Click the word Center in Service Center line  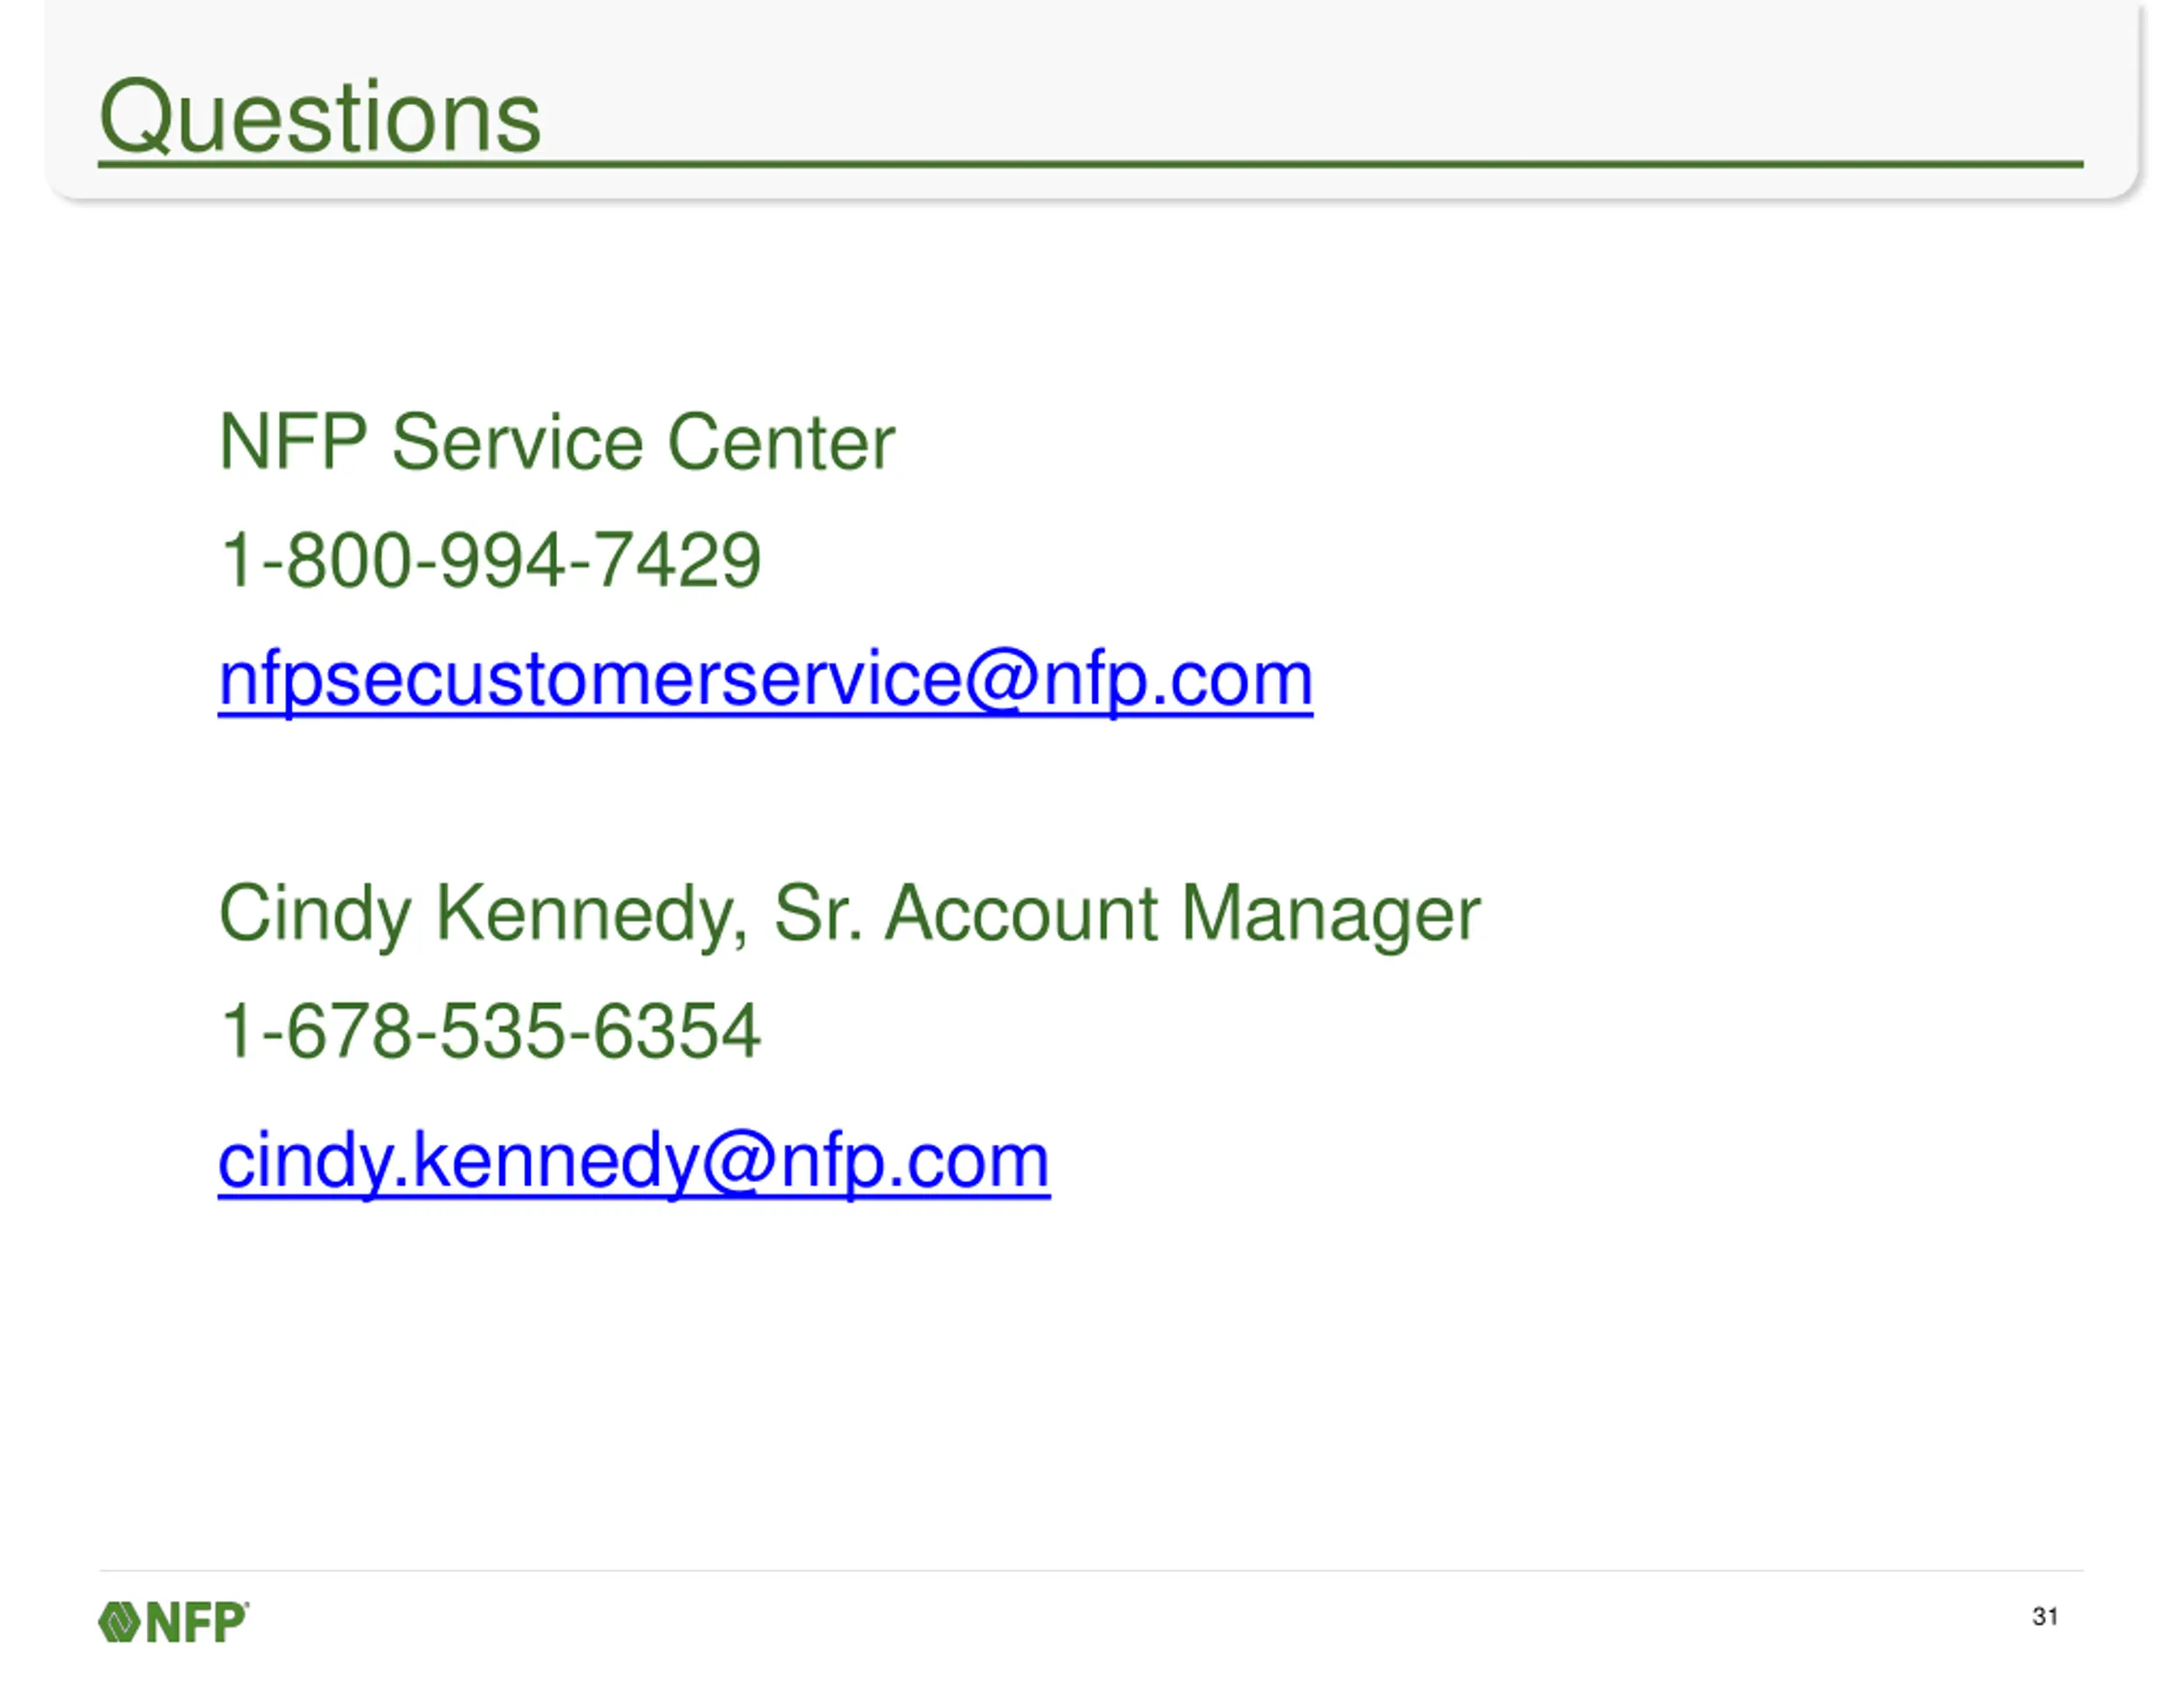point(781,442)
